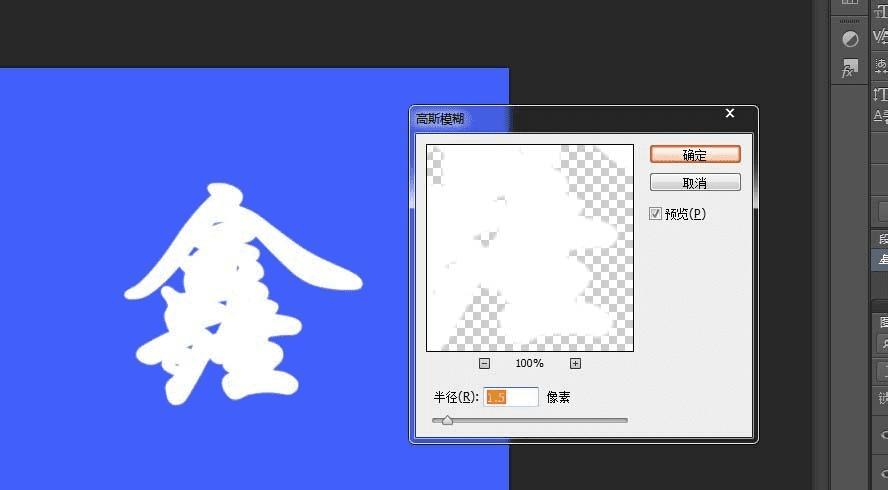Click the 100% zoom level text
The height and width of the screenshot is (490, 888).
(530, 364)
